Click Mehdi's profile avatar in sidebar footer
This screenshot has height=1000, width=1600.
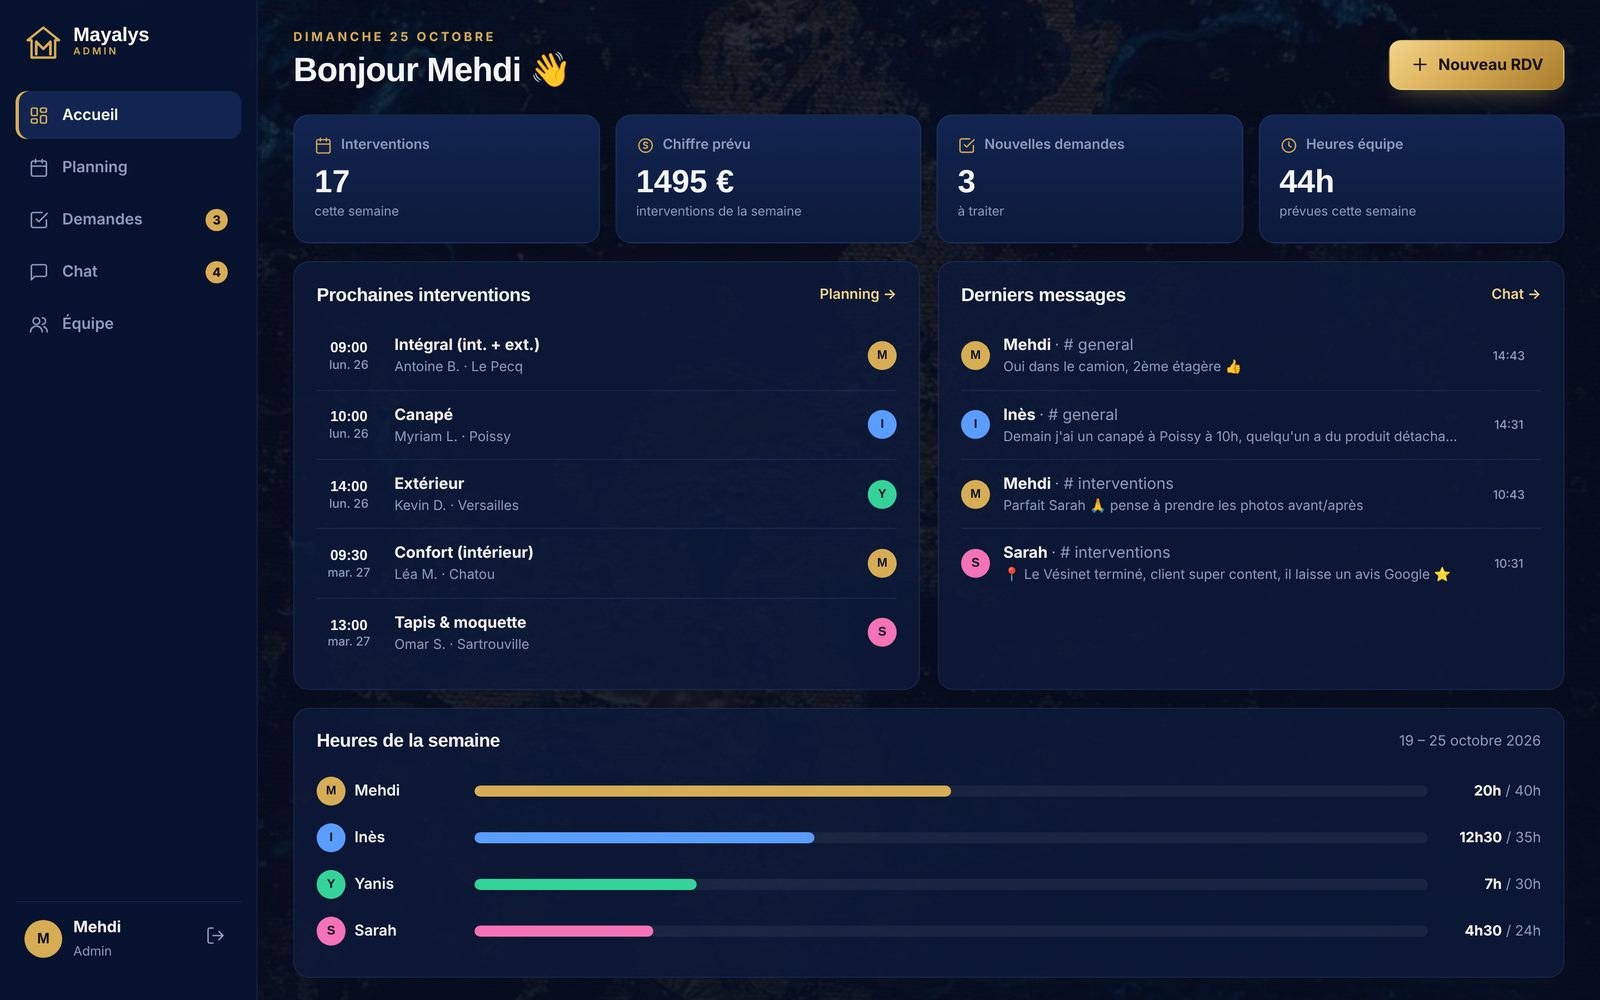43,938
